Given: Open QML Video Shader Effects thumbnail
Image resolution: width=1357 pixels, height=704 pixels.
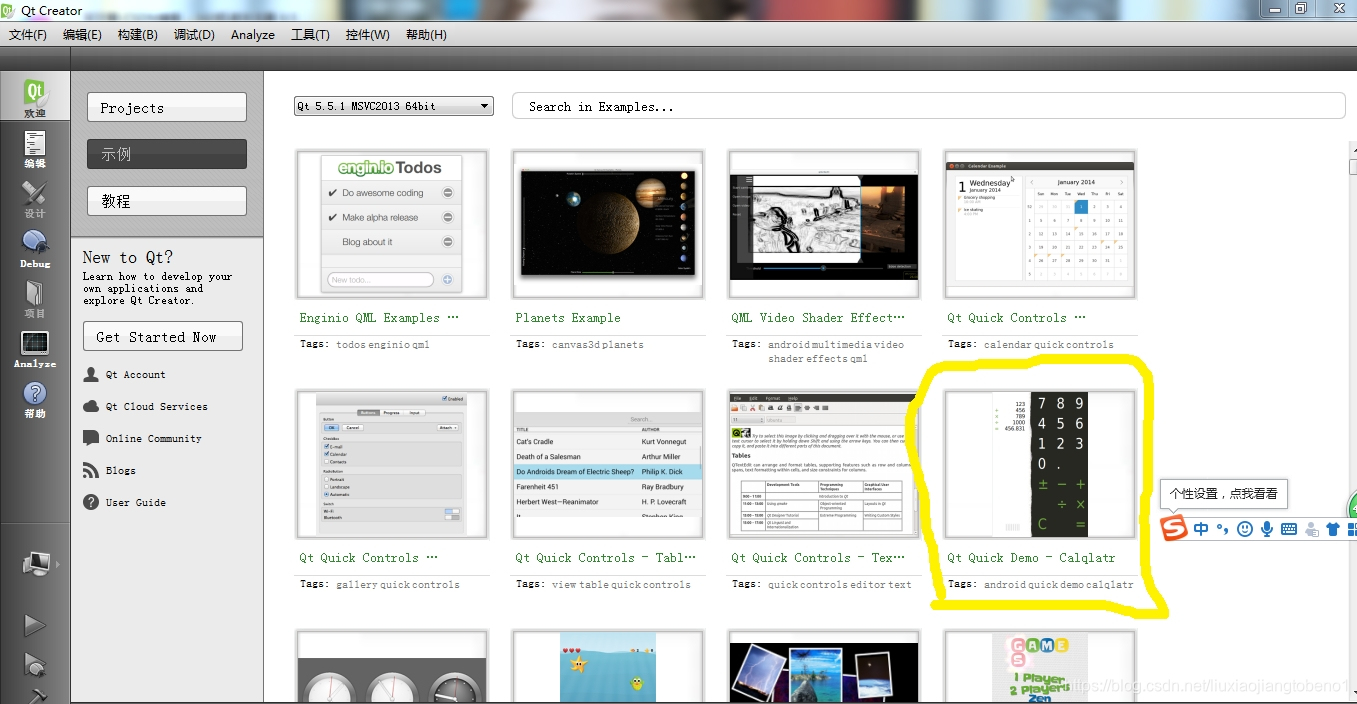Looking at the screenshot, I should [824, 224].
